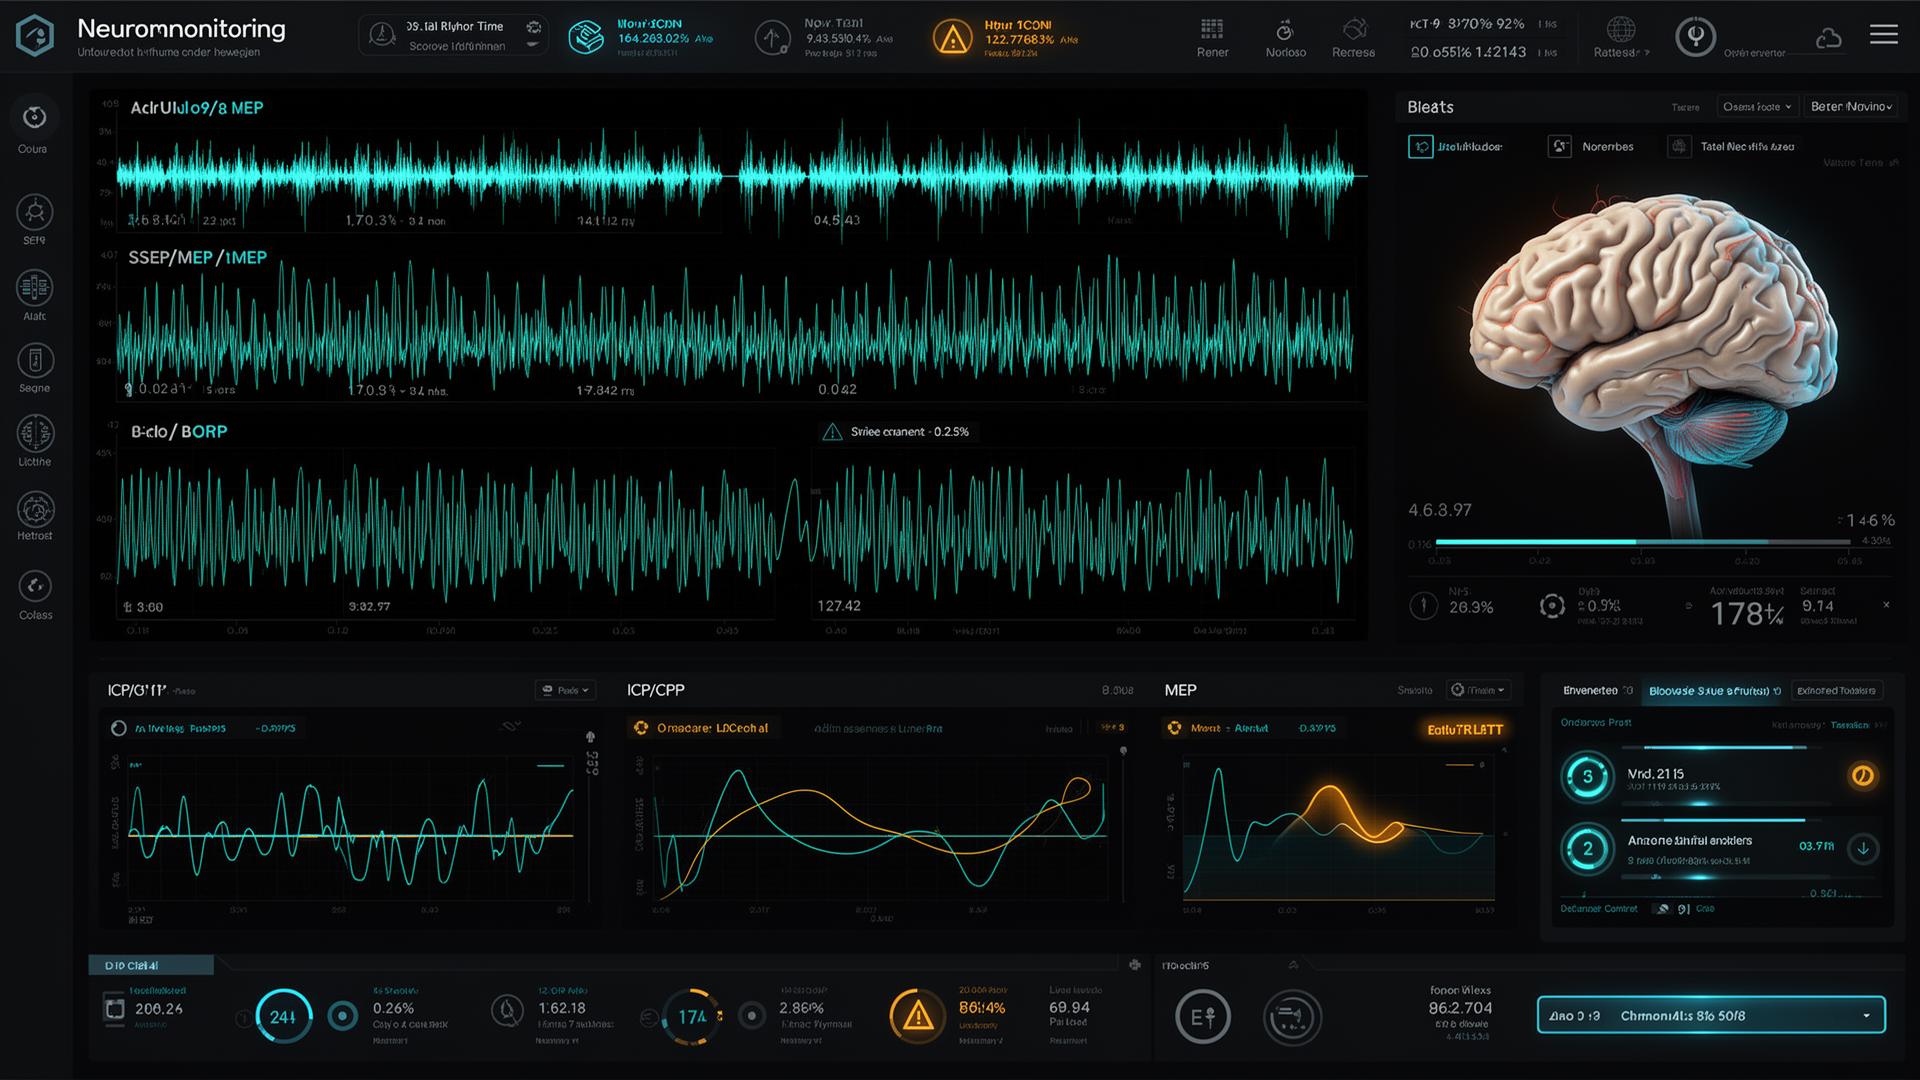Screen dimensions: 1920x1080
Task: Click the Ef circular icon in bottom bar
Action: [x=1202, y=1017]
